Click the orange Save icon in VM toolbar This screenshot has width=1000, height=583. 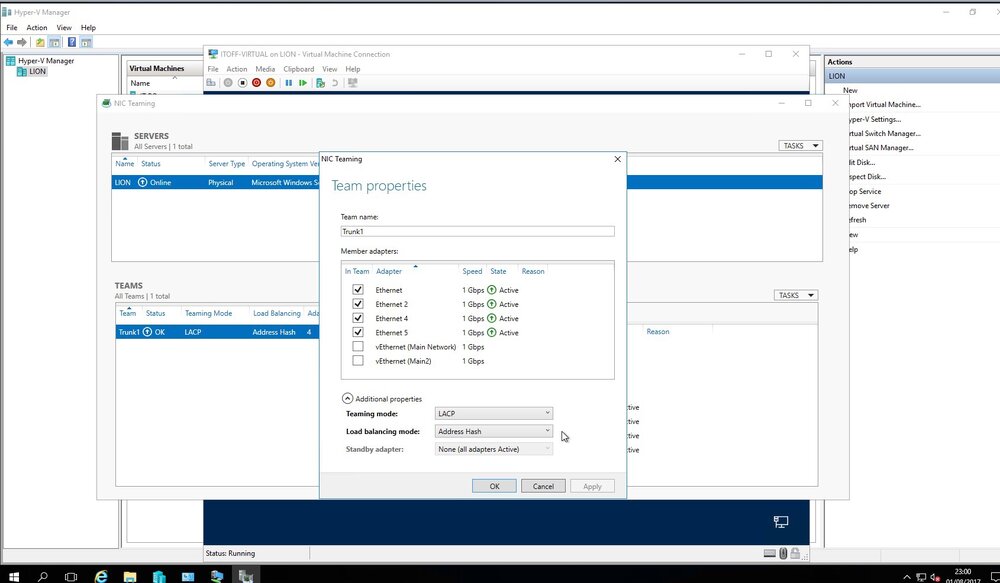click(x=270, y=83)
